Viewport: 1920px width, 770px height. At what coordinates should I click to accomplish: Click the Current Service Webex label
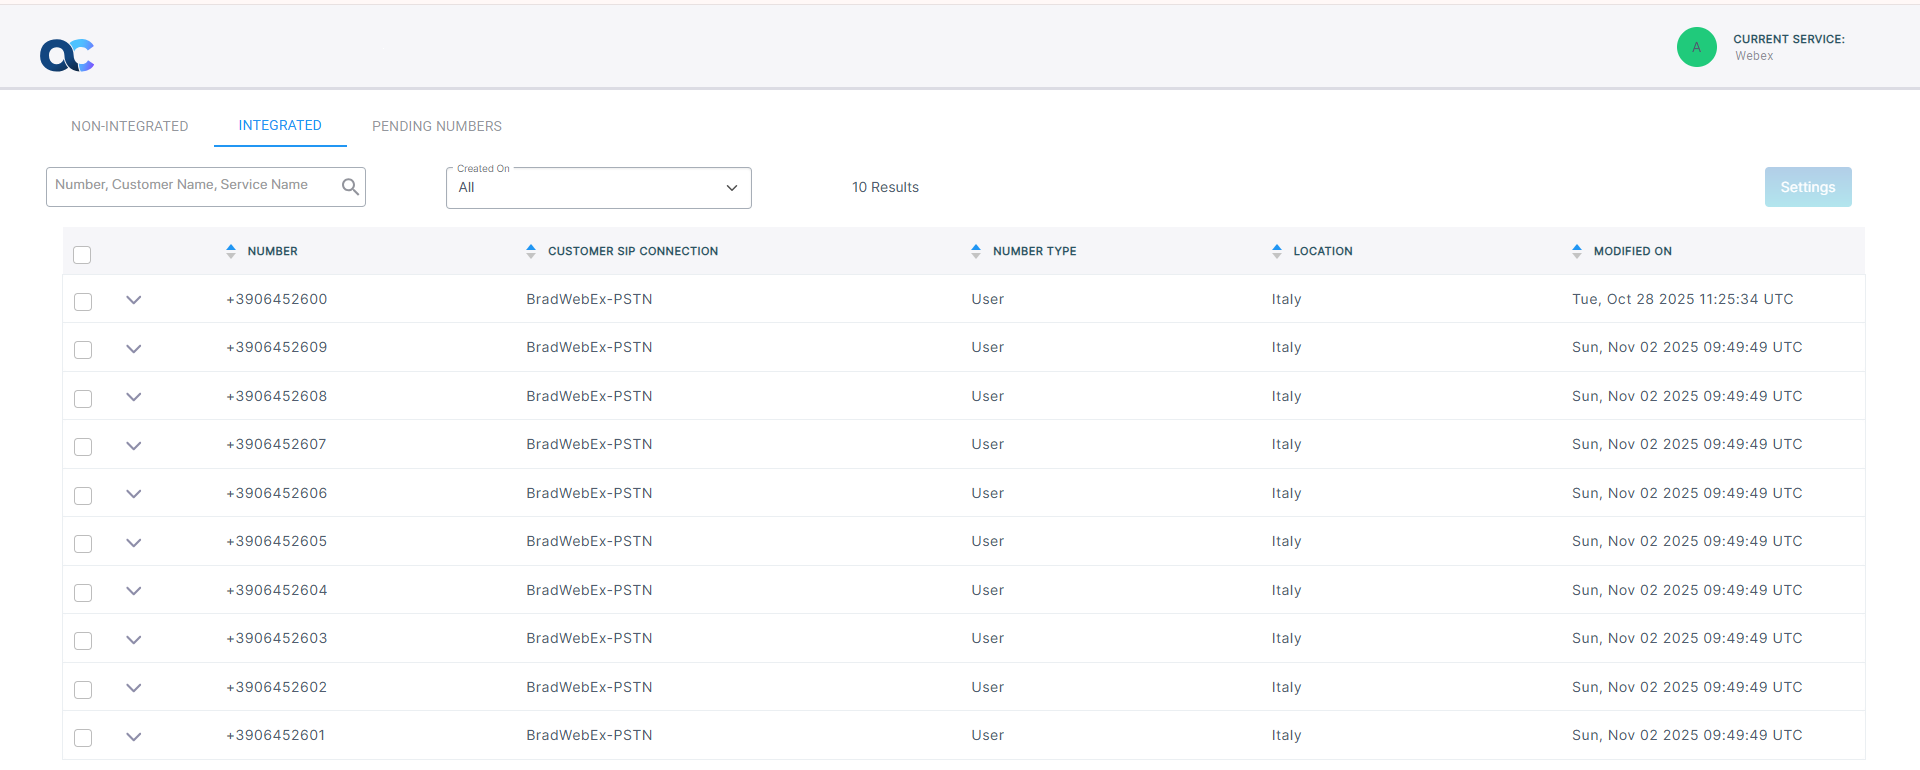(x=1788, y=47)
